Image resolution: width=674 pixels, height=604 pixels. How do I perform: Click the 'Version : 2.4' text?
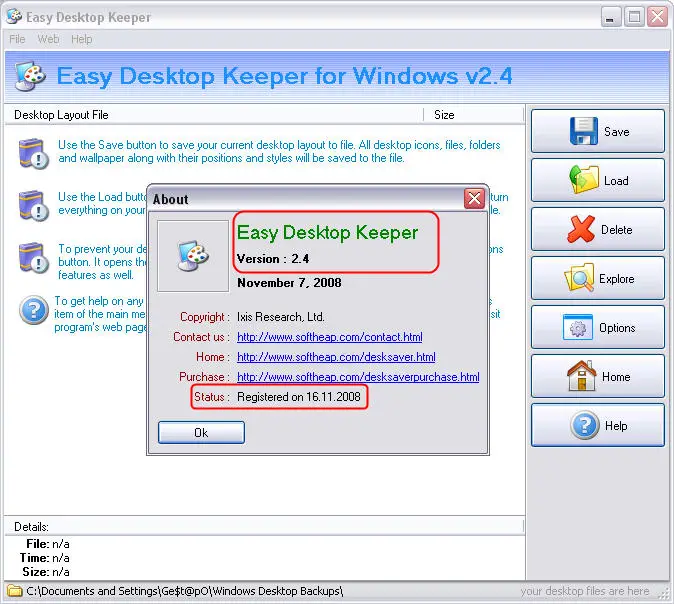pos(273,259)
